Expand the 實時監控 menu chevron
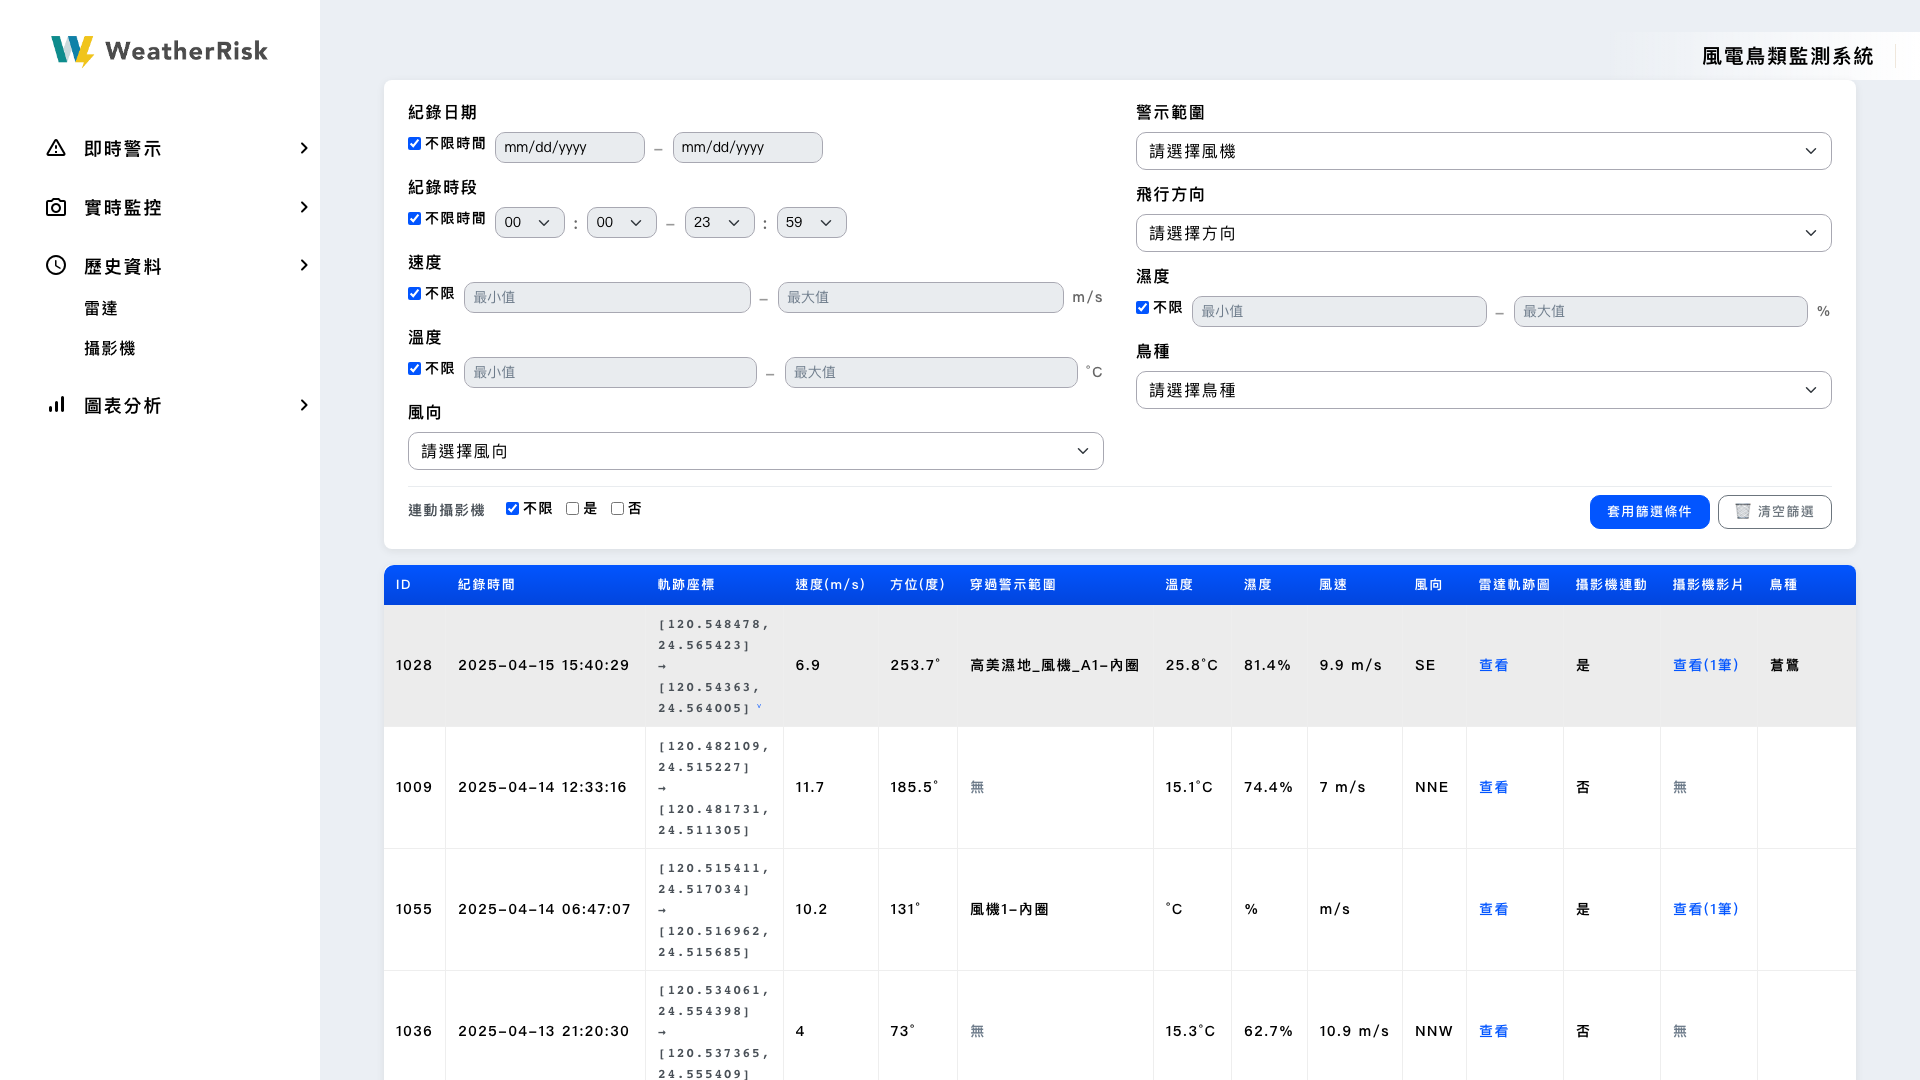Screen dimensions: 1920x1080 [304, 207]
